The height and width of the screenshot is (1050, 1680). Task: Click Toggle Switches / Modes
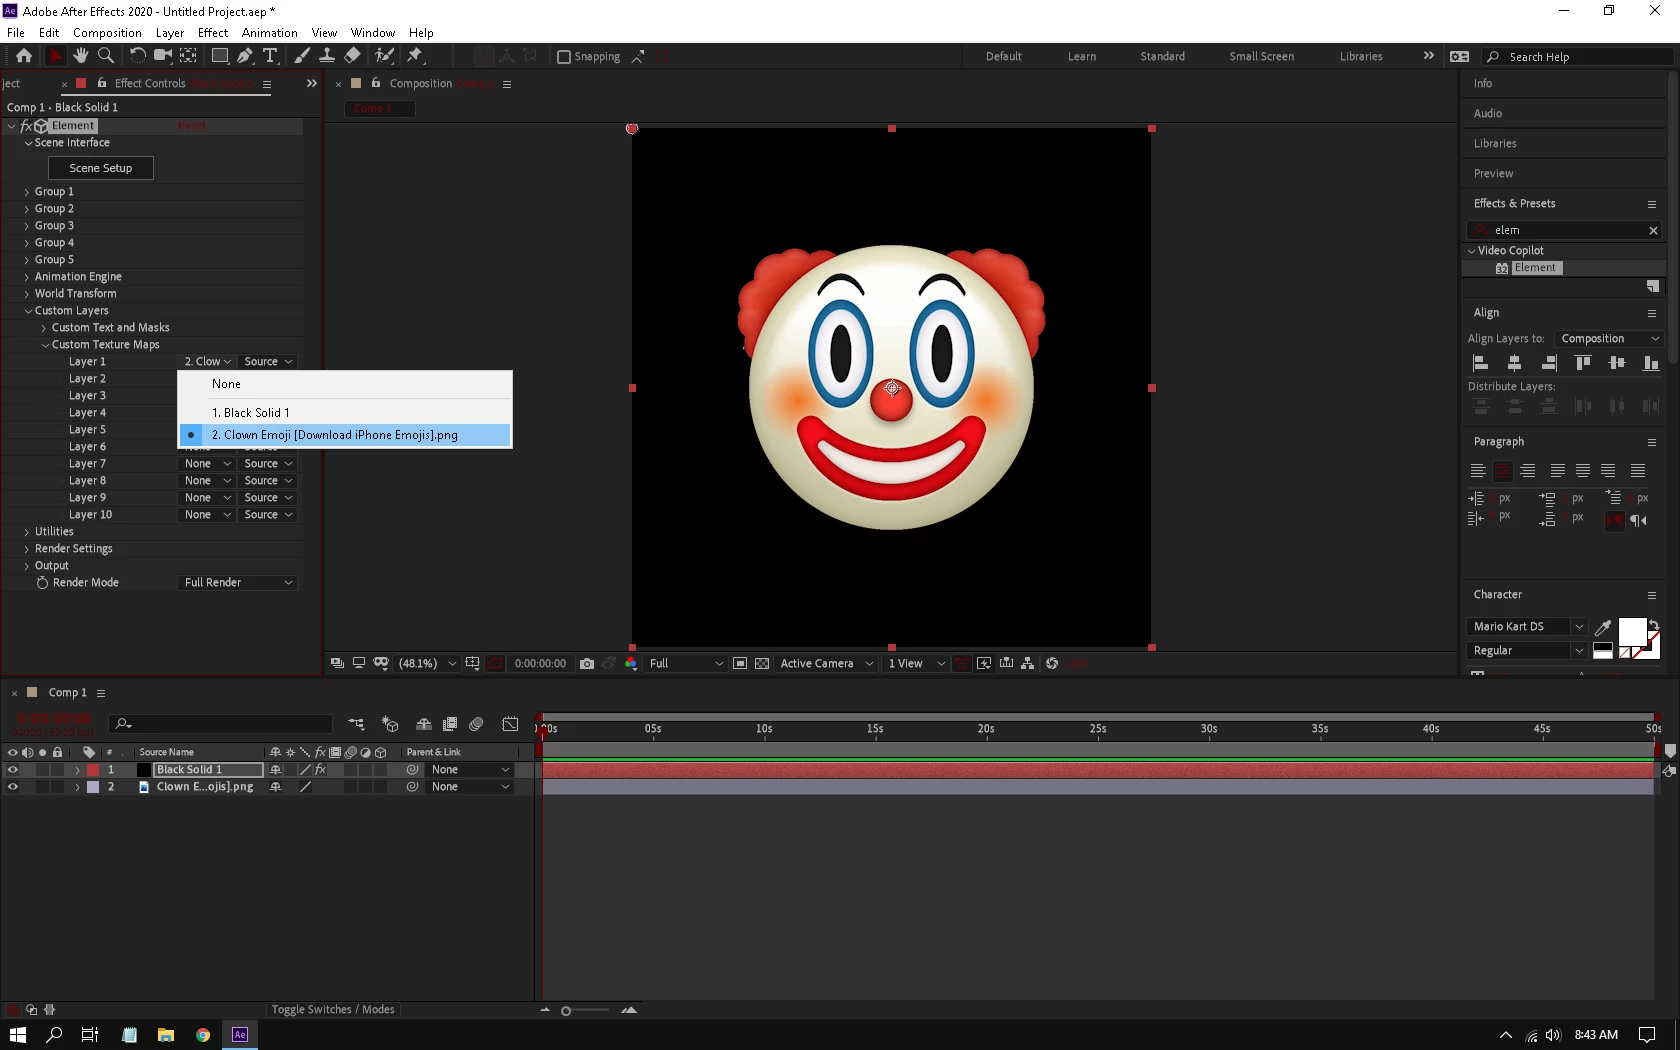pos(333,1010)
